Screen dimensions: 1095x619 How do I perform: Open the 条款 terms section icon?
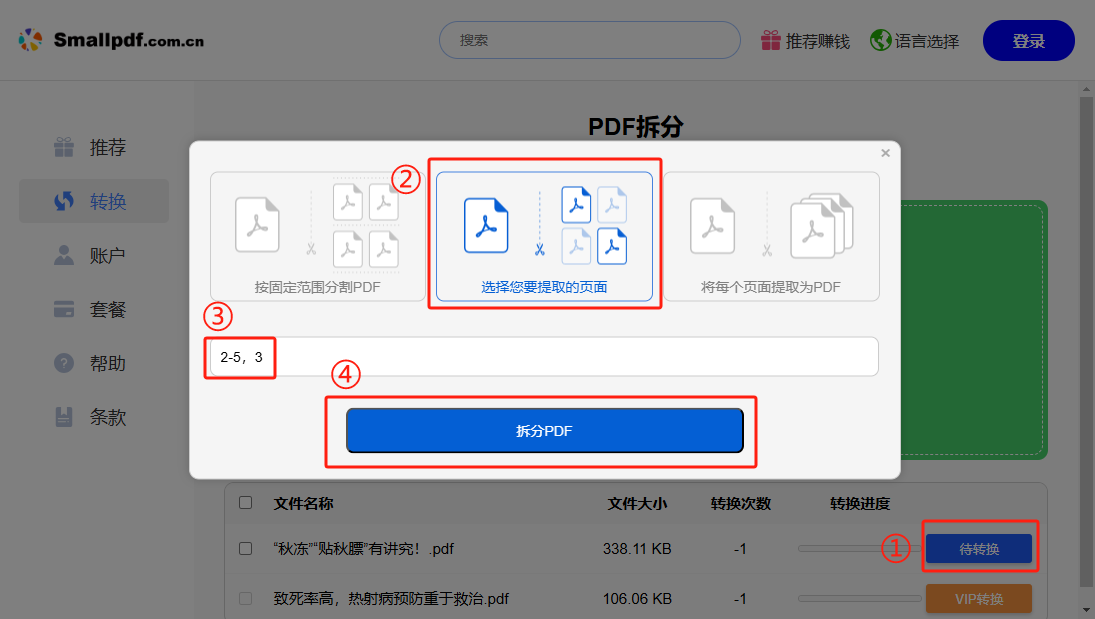(63, 417)
